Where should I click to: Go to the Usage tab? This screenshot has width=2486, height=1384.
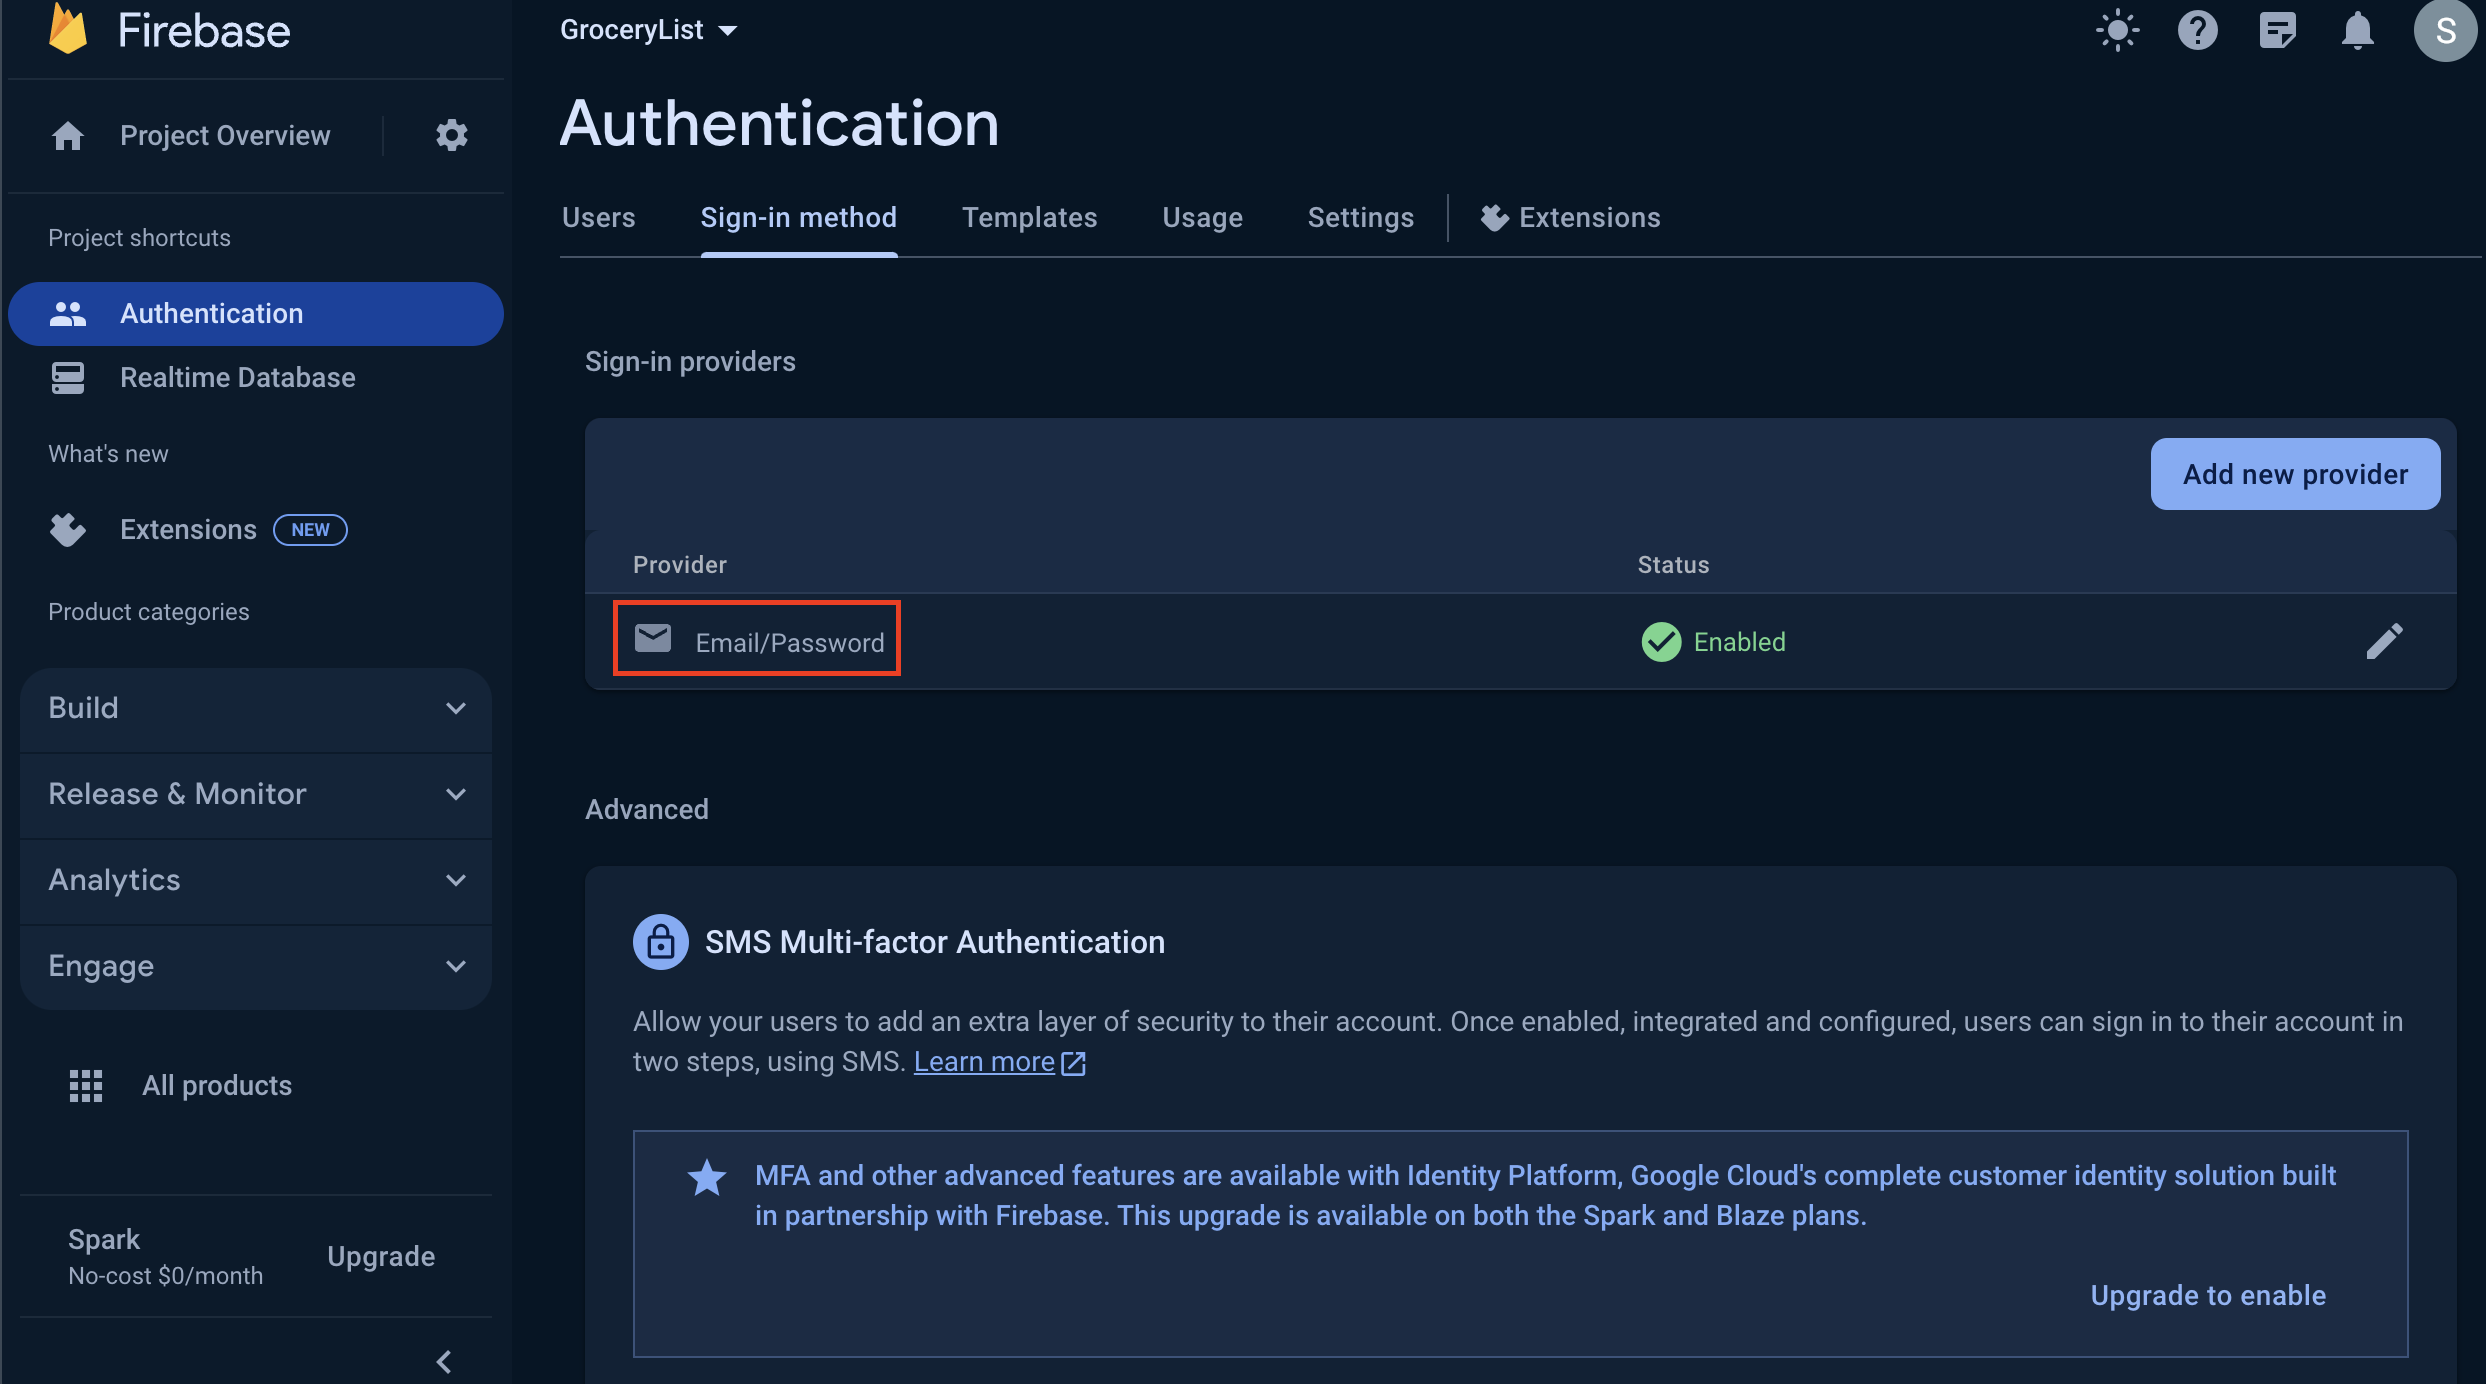[x=1202, y=218]
